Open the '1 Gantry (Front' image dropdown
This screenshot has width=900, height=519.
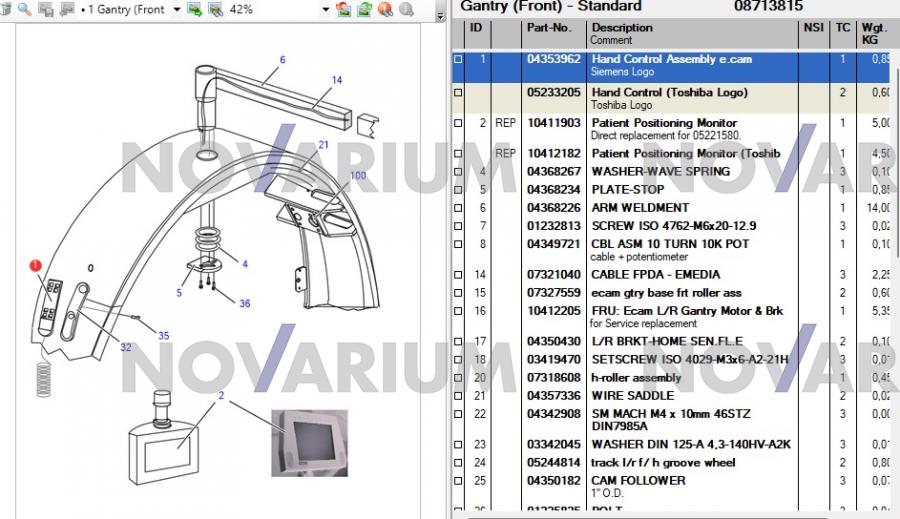click(x=177, y=9)
